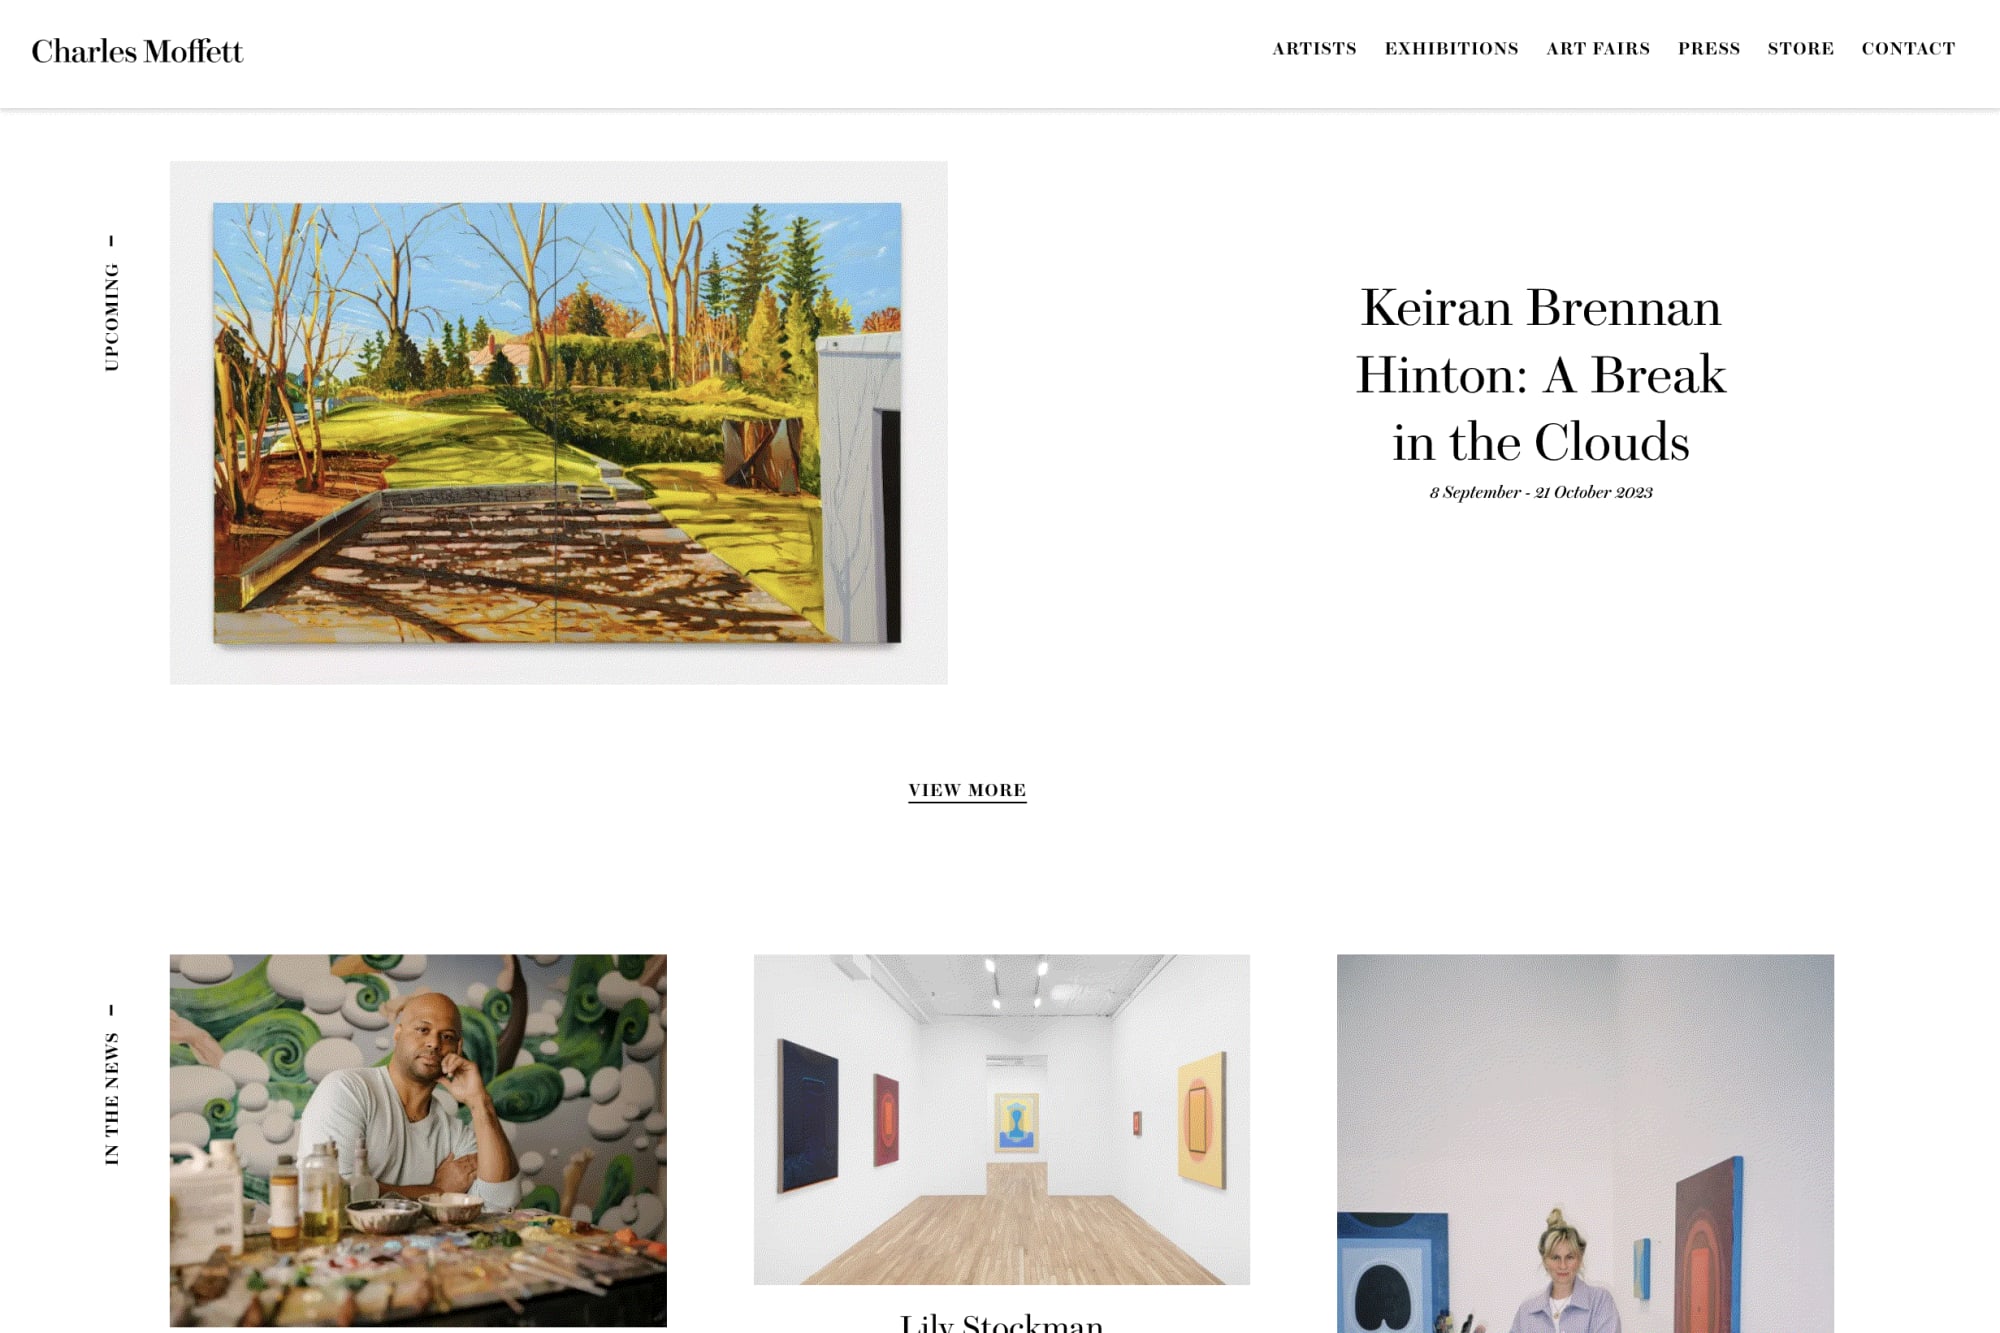Screen dimensions: 2000x1333
Task: Select Press in the navigation
Action: click(1709, 48)
